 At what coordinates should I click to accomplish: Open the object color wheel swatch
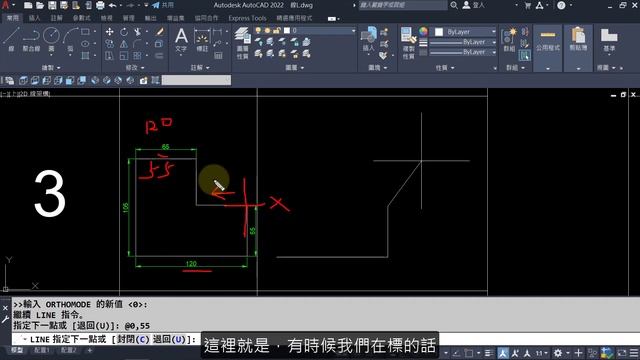423,31
